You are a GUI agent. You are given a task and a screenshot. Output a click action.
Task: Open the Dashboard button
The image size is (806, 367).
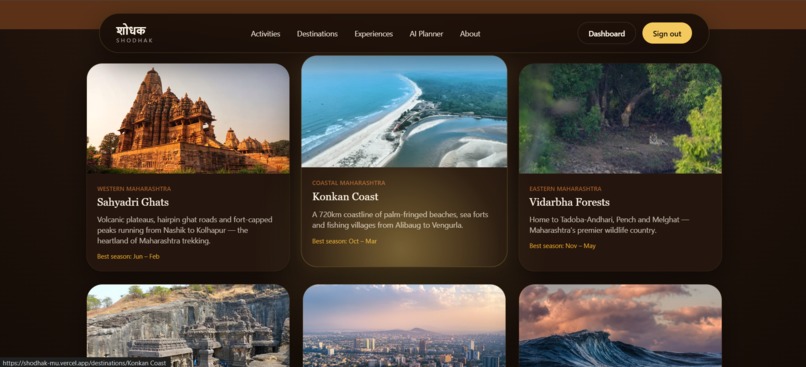tap(607, 33)
